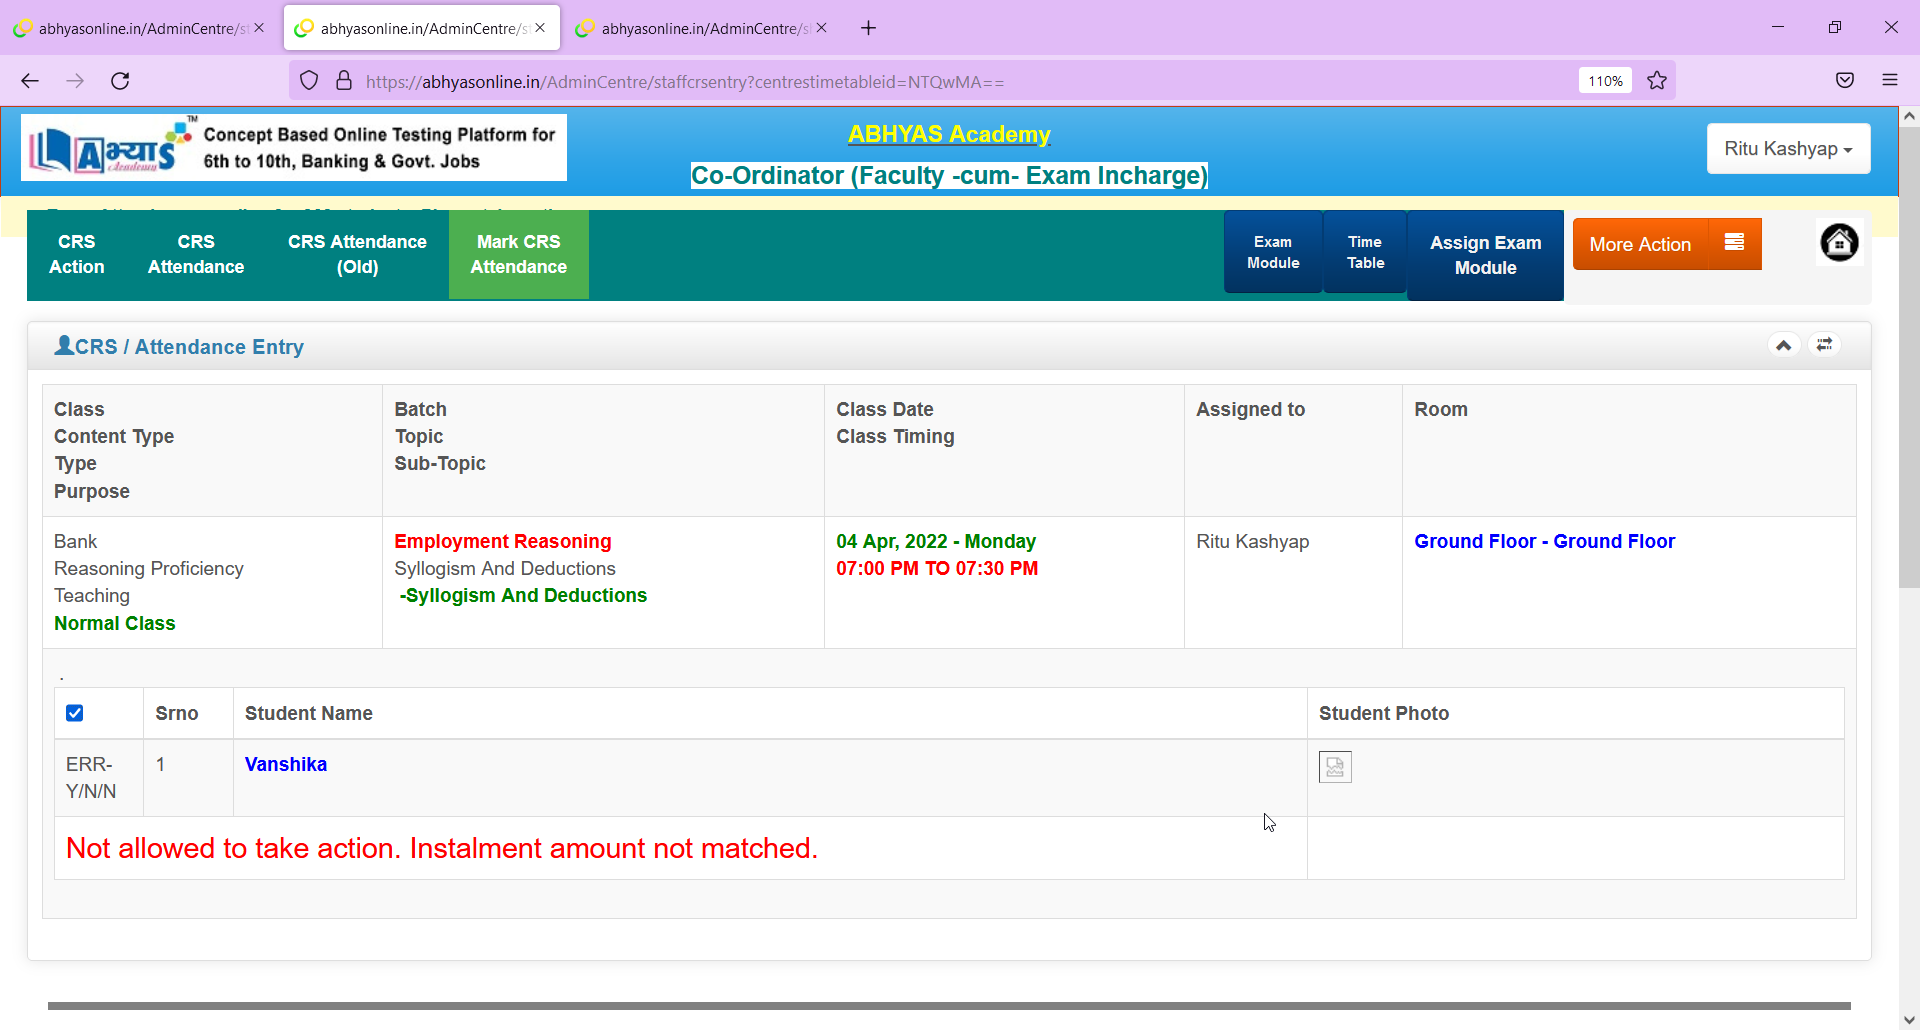
Task: Open the student name link Vanshika
Action: (286, 764)
